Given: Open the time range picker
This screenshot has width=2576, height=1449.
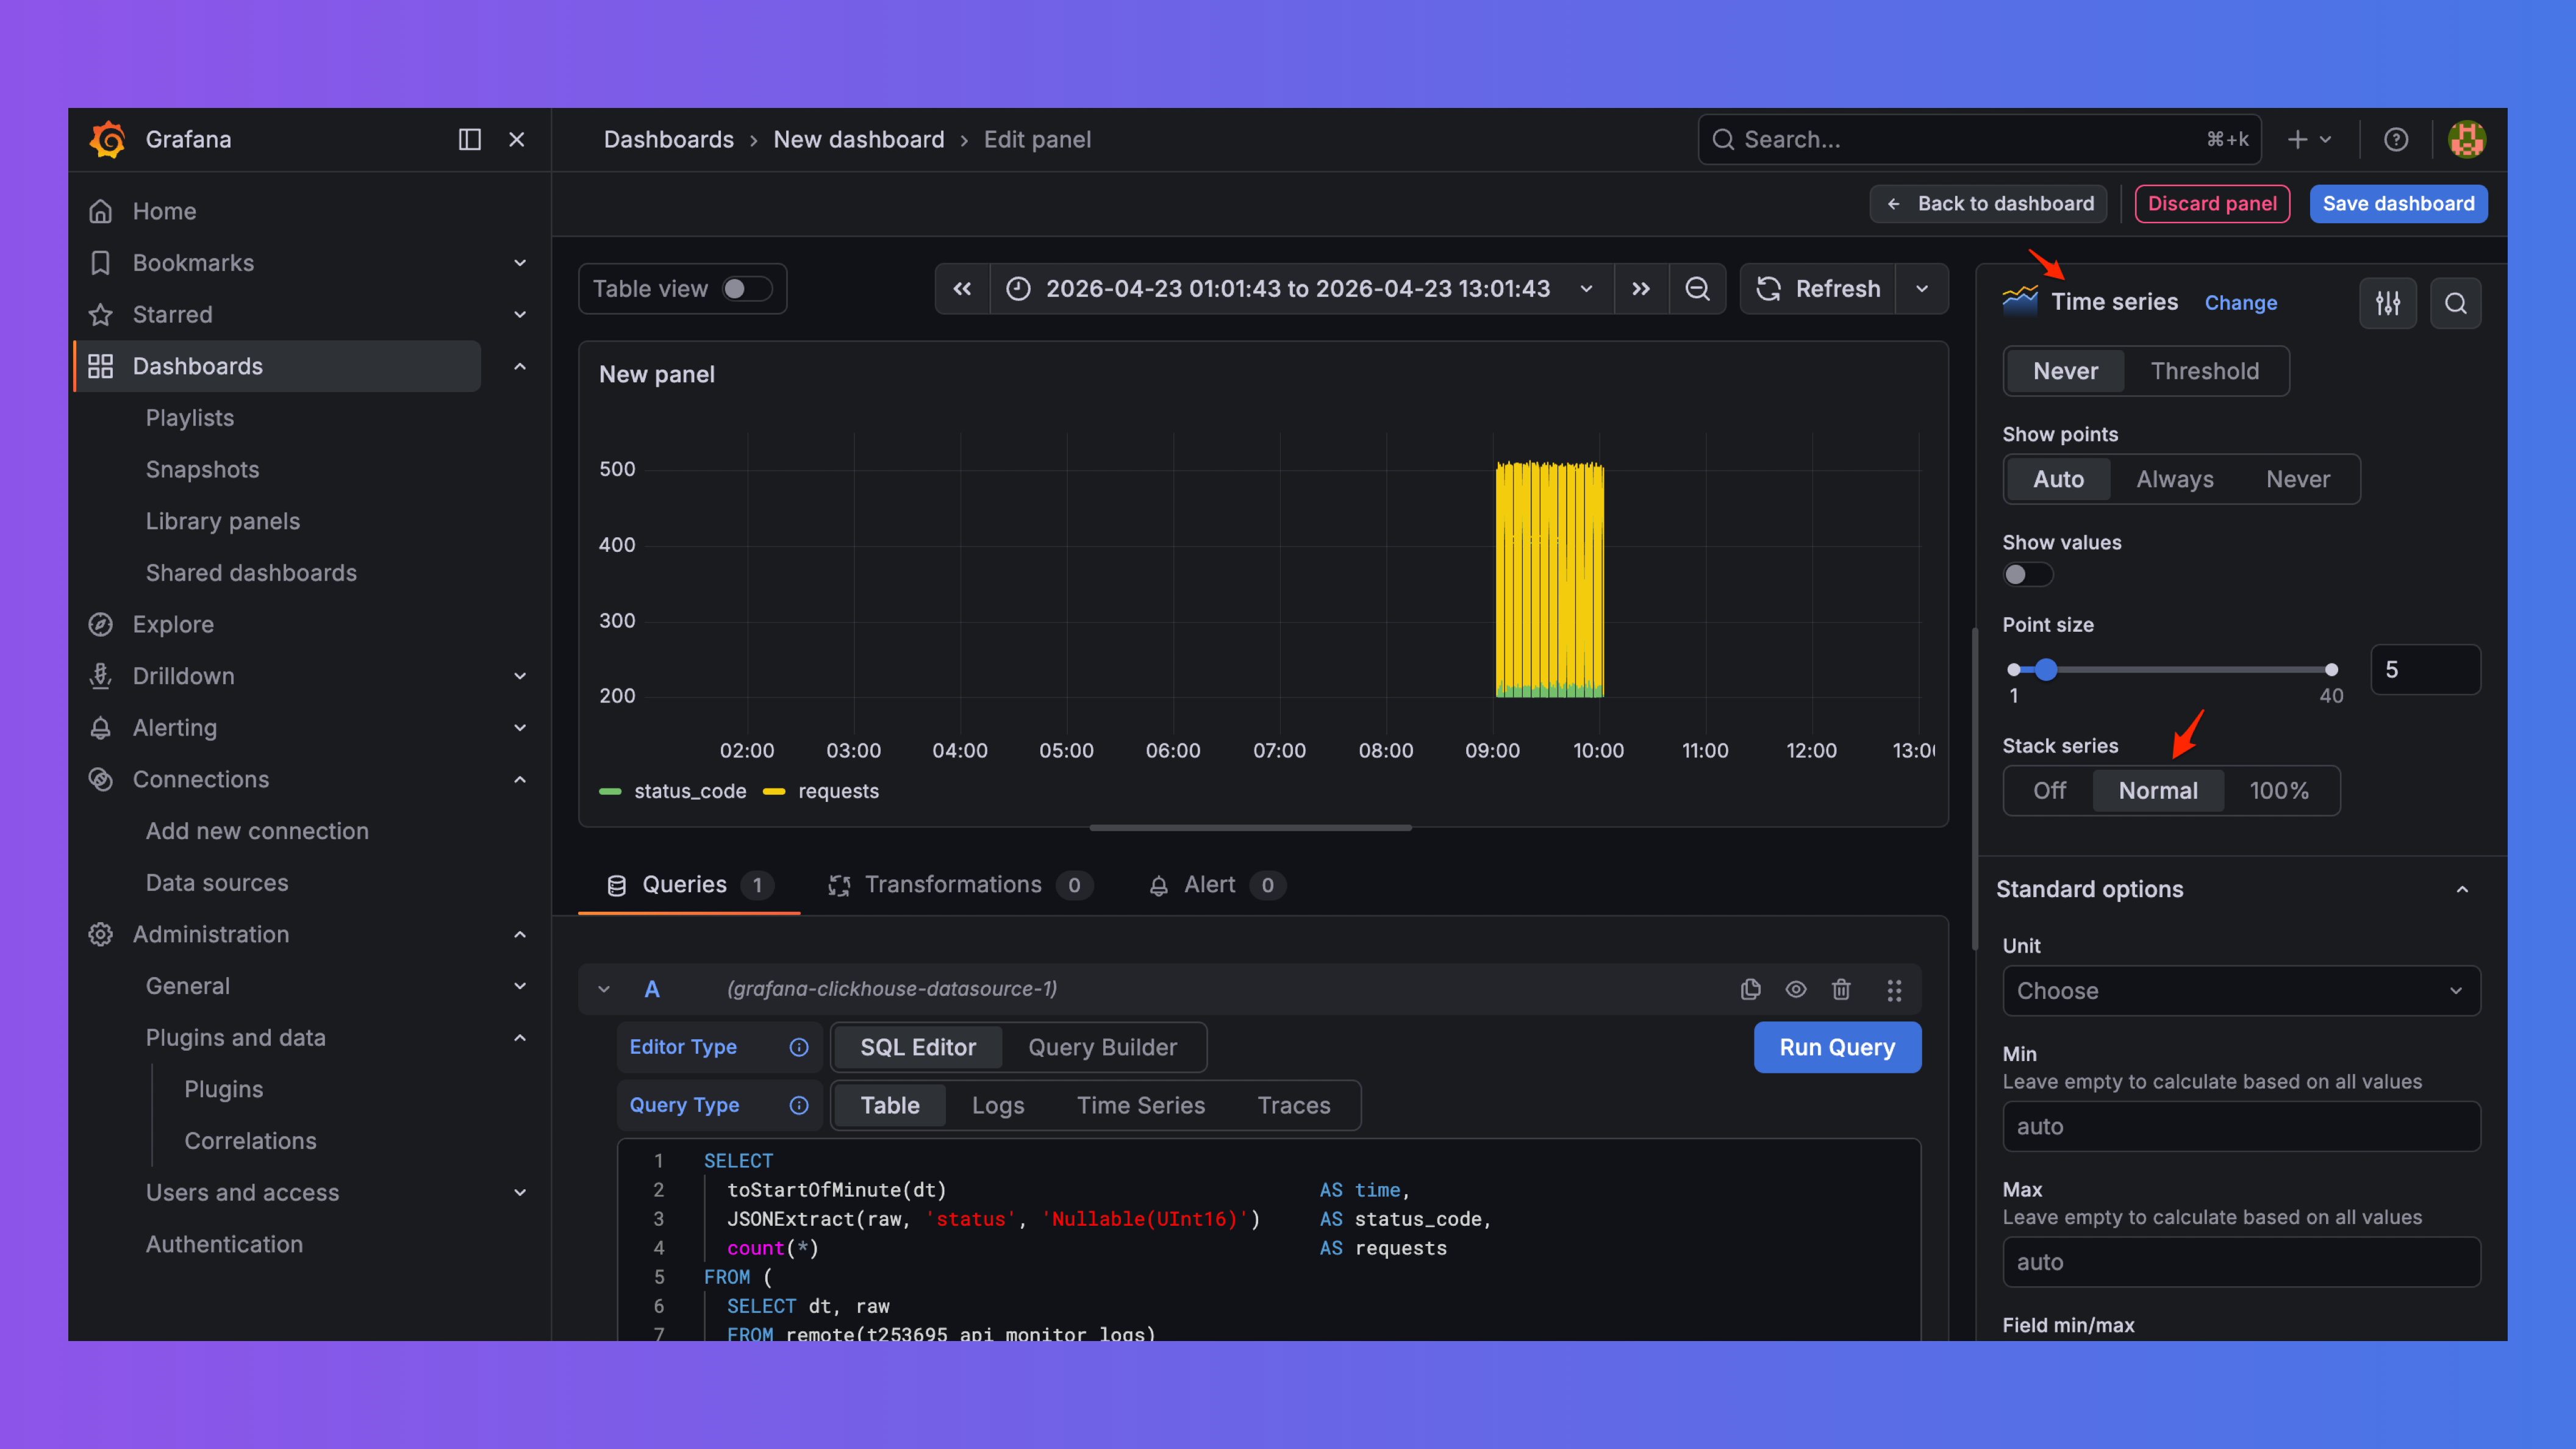Looking at the screenshot, I should tap(1301, 289).
